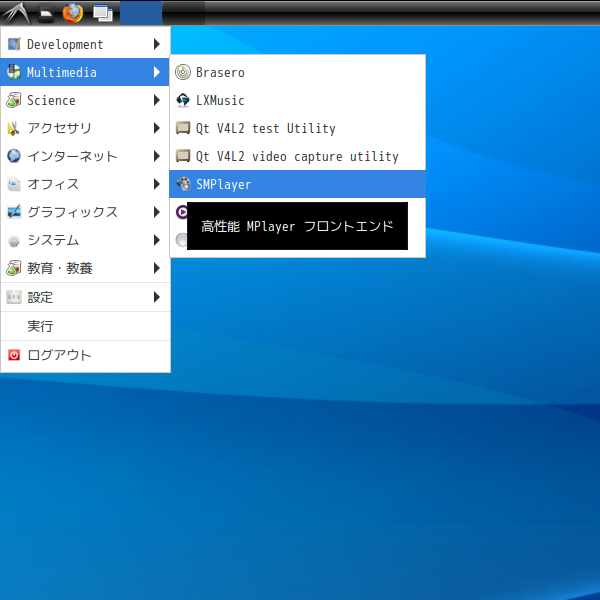Click the Development category icon
The height and width of the screenshot is (600, 600).
click(x=14, y=44)
